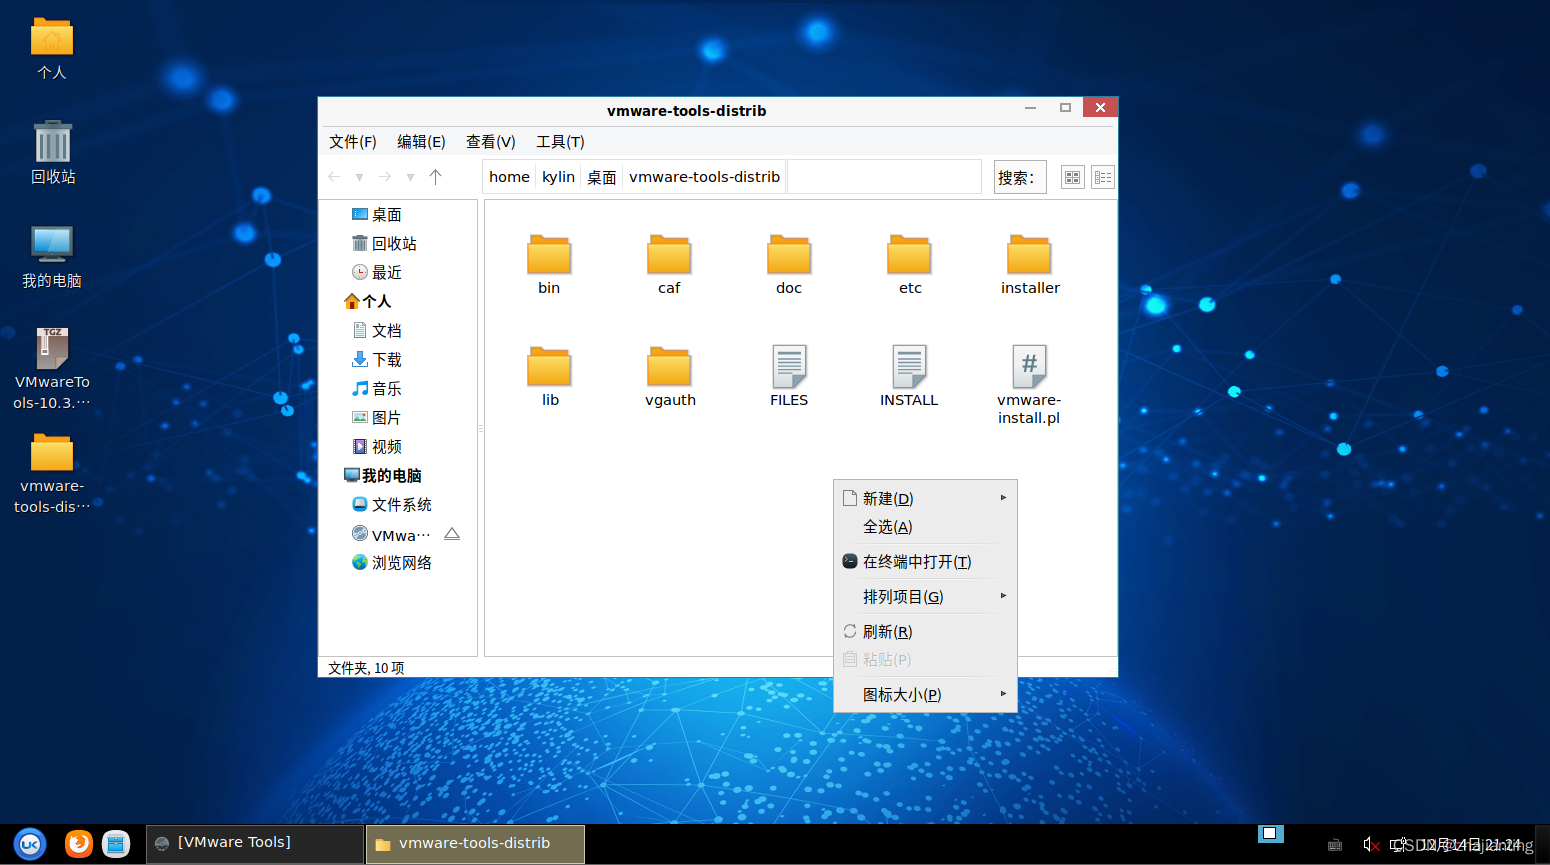The height and width of the screenshot is (865, 1550).
Task: Open 我的电脑 icon on desktop
Action: [x=52, y=257]
